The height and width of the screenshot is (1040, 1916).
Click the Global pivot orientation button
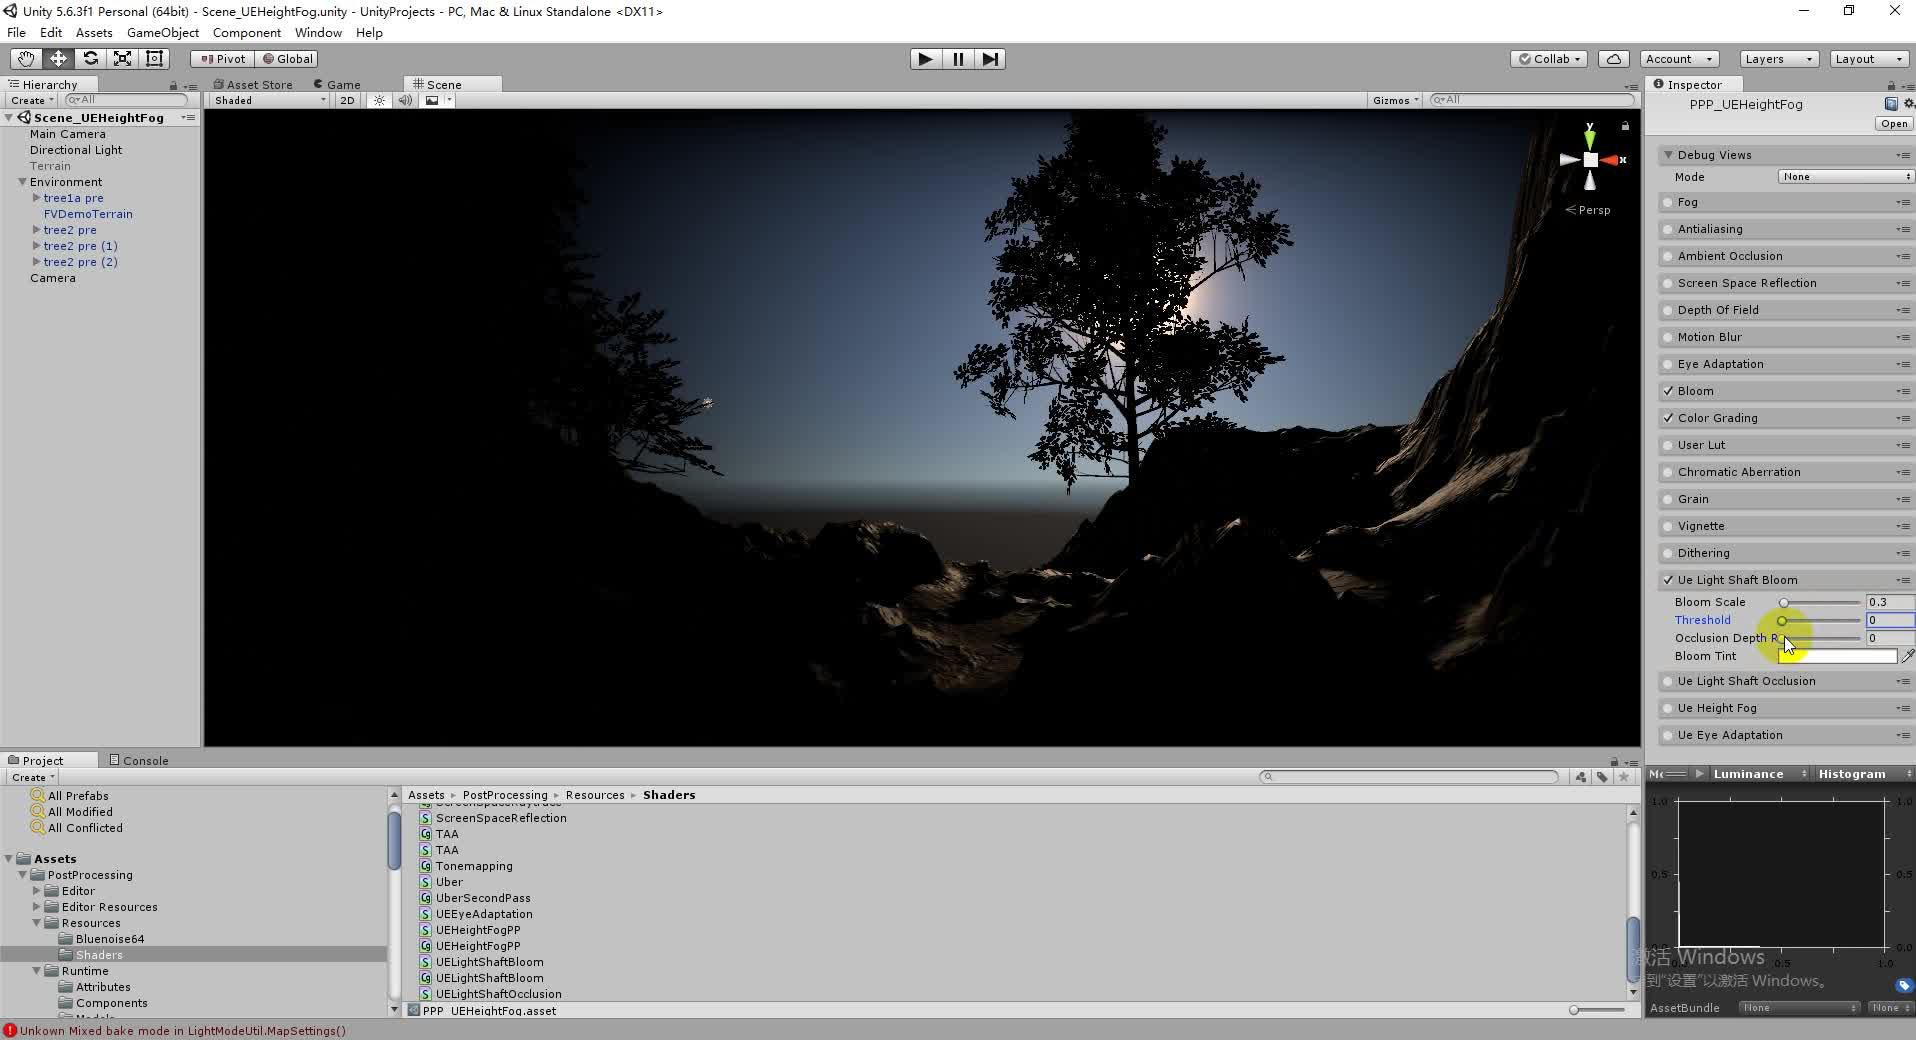287,58
